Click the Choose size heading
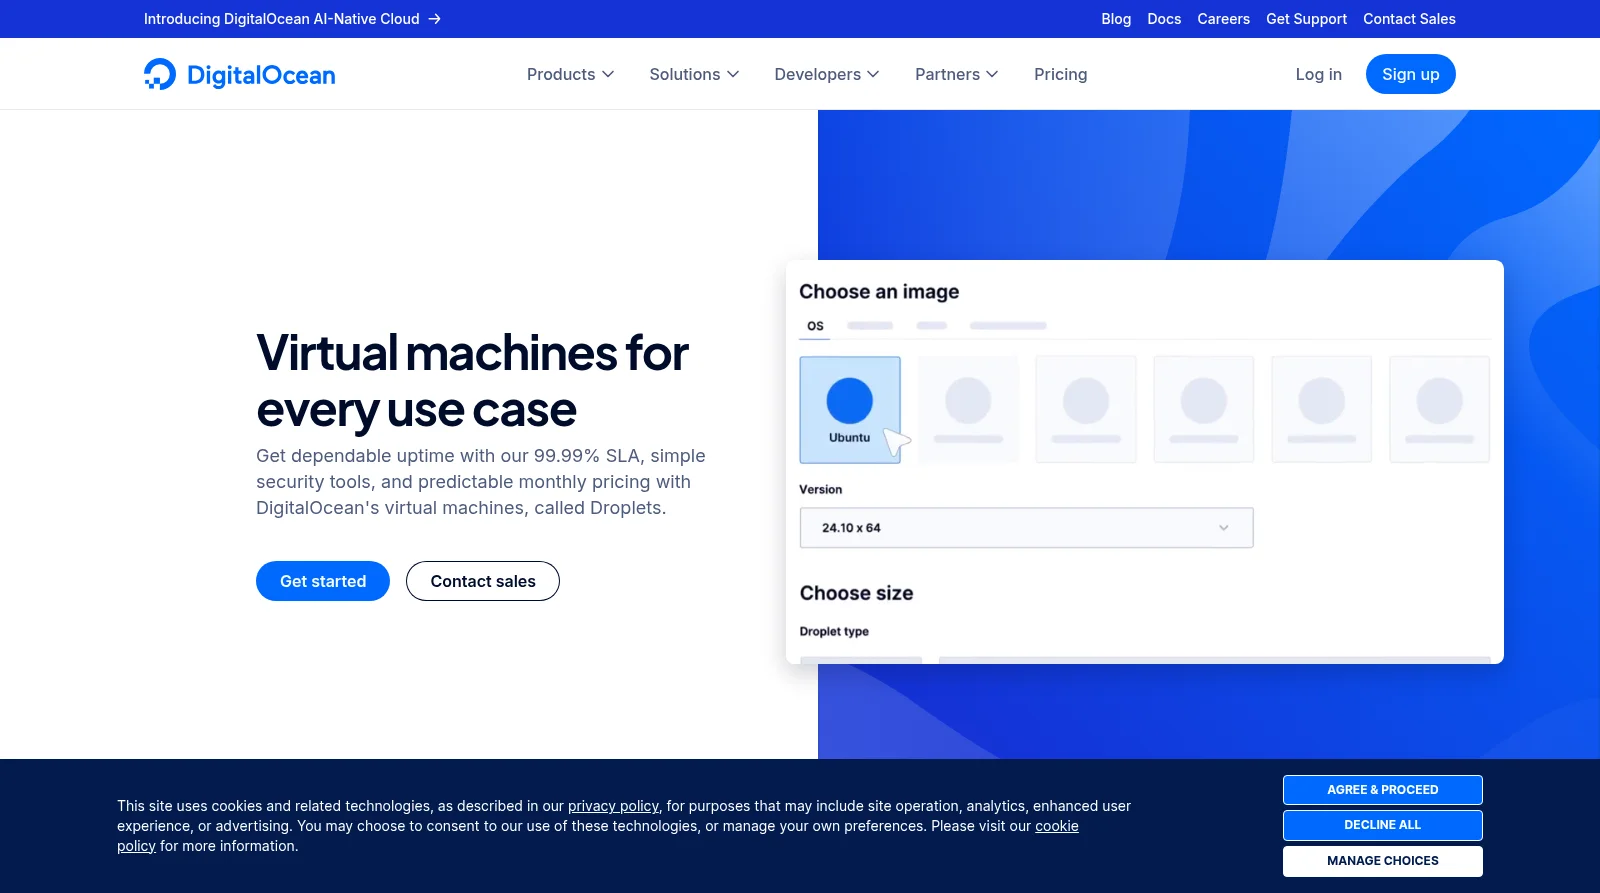This screenshot has width=1600, height=893. click(x=856, y=593)
